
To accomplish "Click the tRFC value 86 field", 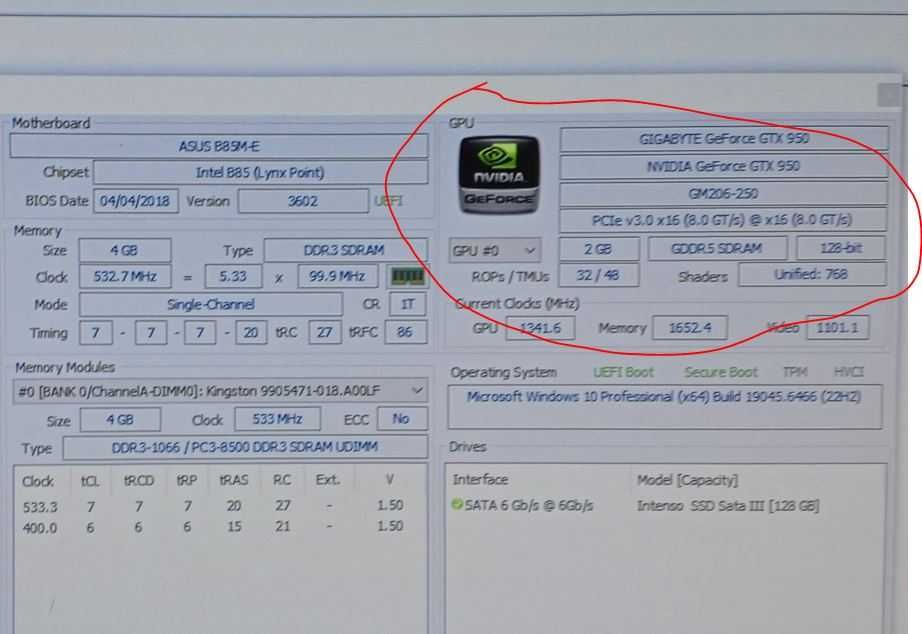I will click(405, 332).
